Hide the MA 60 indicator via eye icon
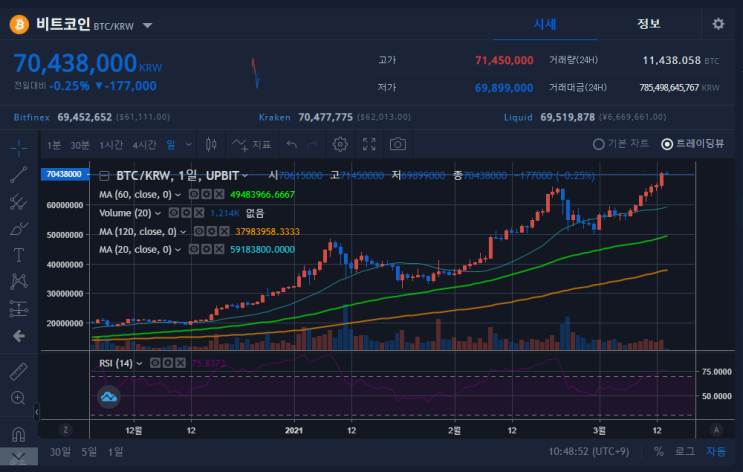Screen dimensions: 743x472 point(194,194)
